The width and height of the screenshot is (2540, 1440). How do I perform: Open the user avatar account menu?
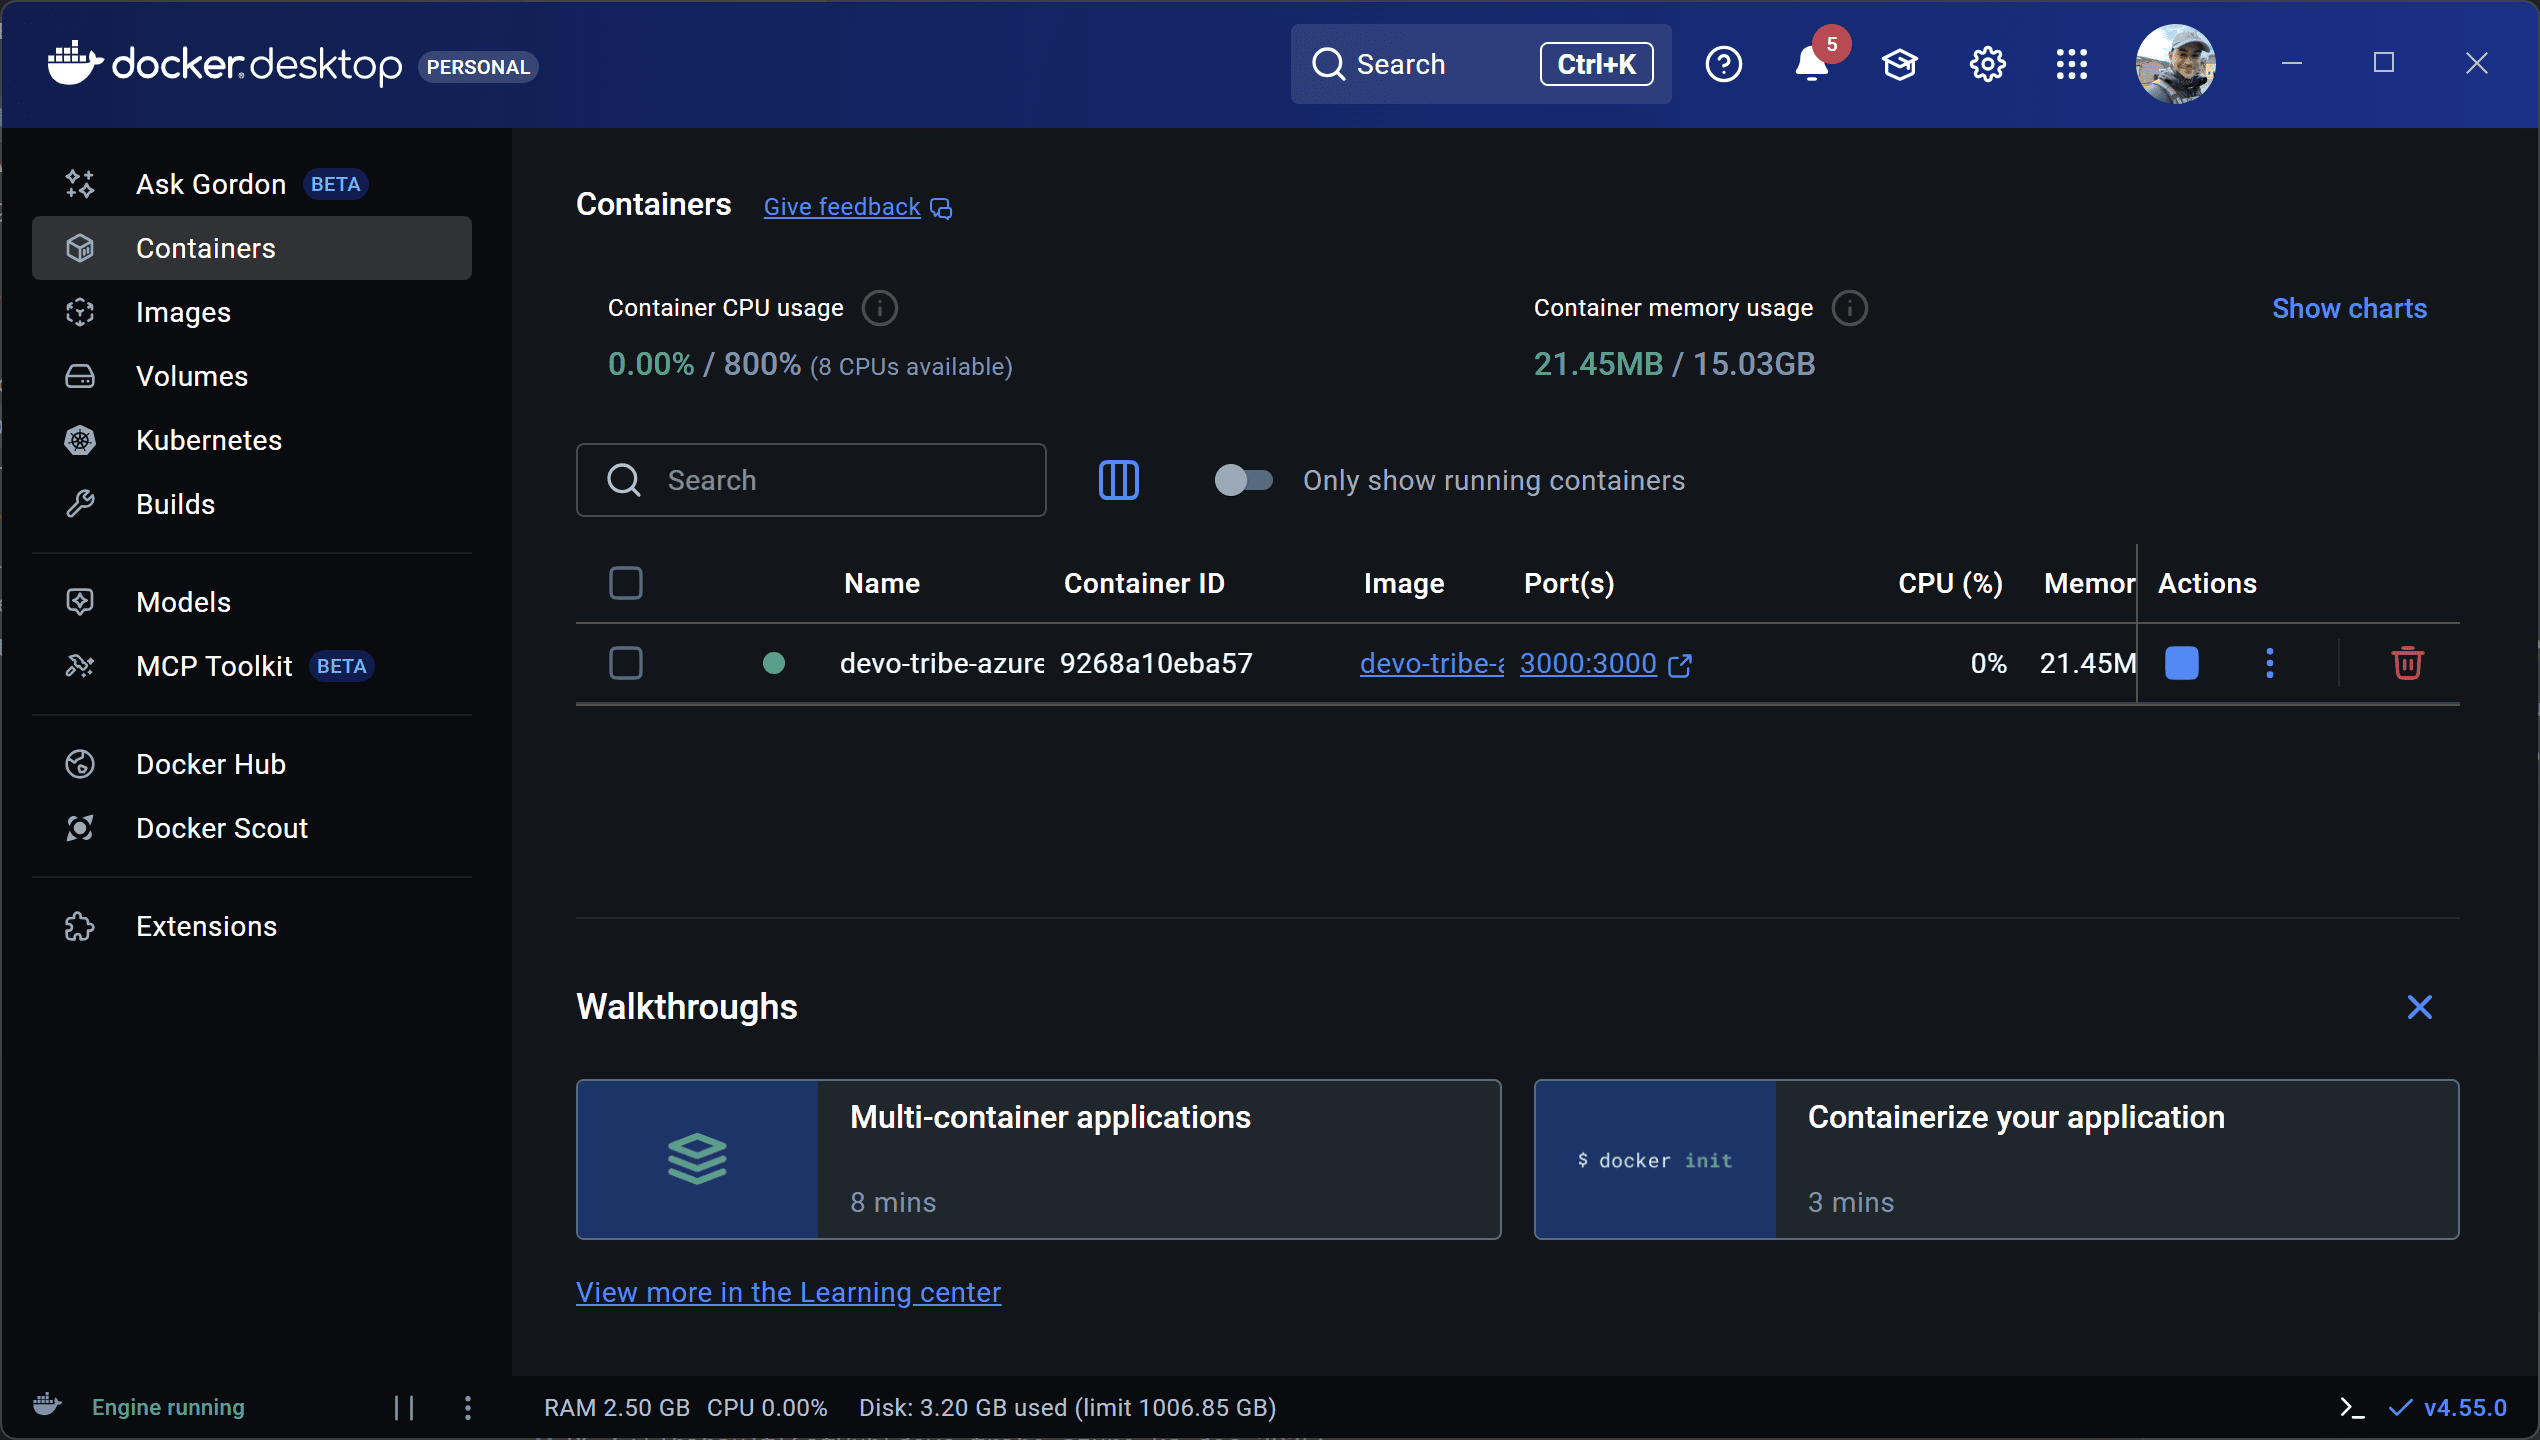click(x=2175, y=65)
